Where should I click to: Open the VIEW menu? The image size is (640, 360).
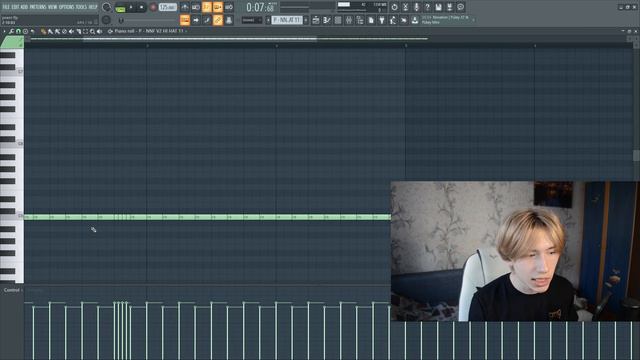(x=53, y=7)
